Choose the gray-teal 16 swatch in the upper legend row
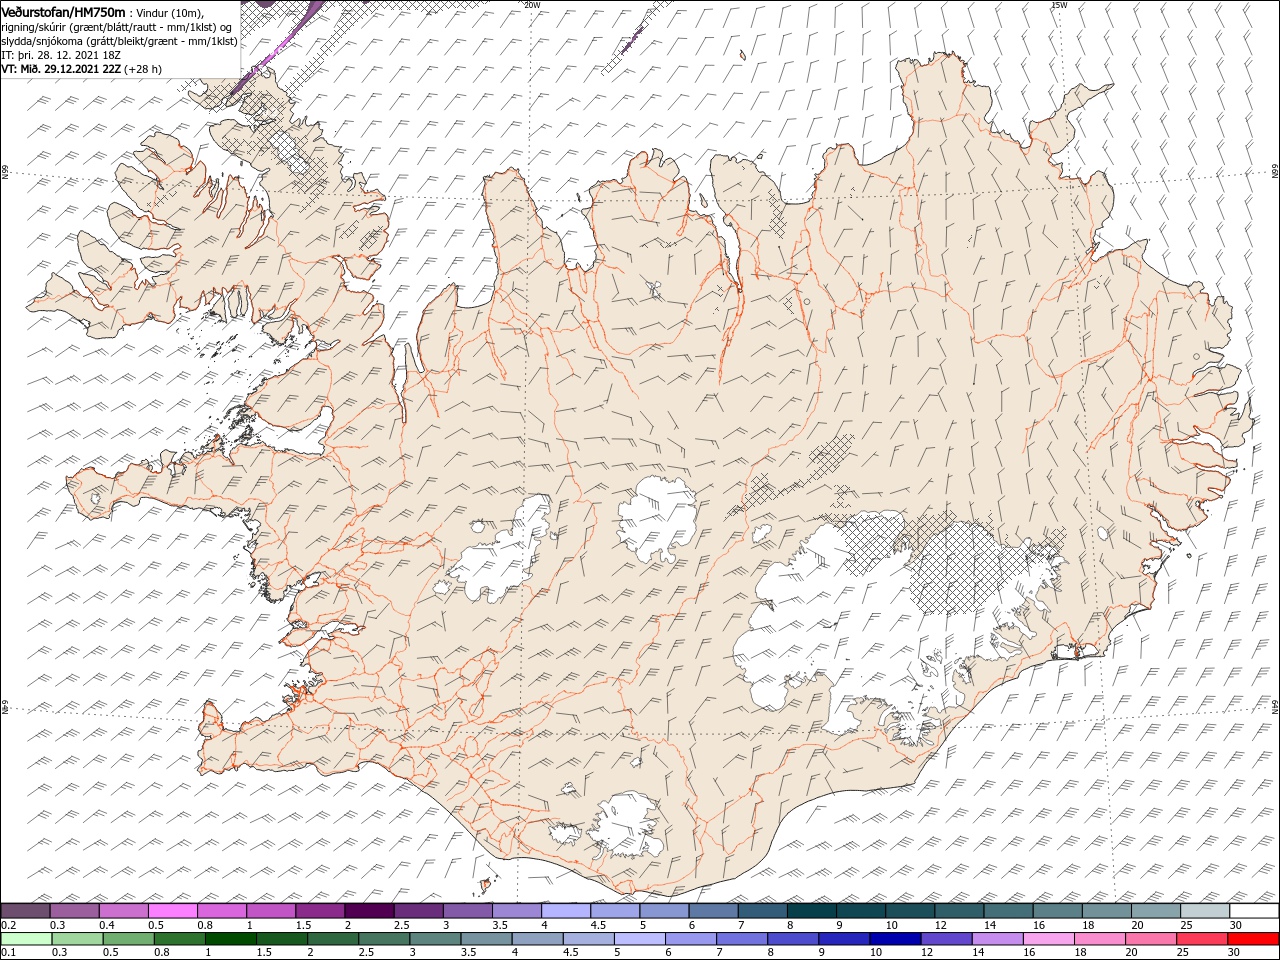 (x=1057, y=911)
